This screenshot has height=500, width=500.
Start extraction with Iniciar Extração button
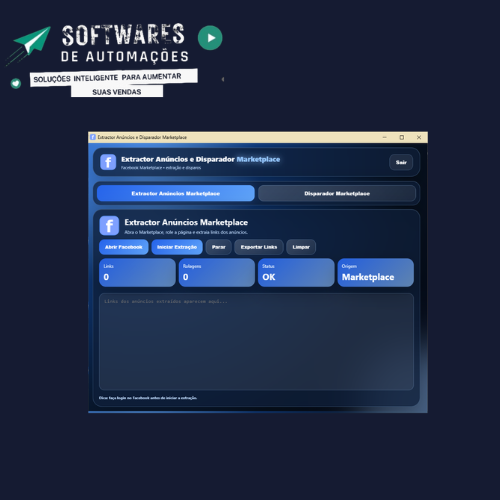click(177, 247)
